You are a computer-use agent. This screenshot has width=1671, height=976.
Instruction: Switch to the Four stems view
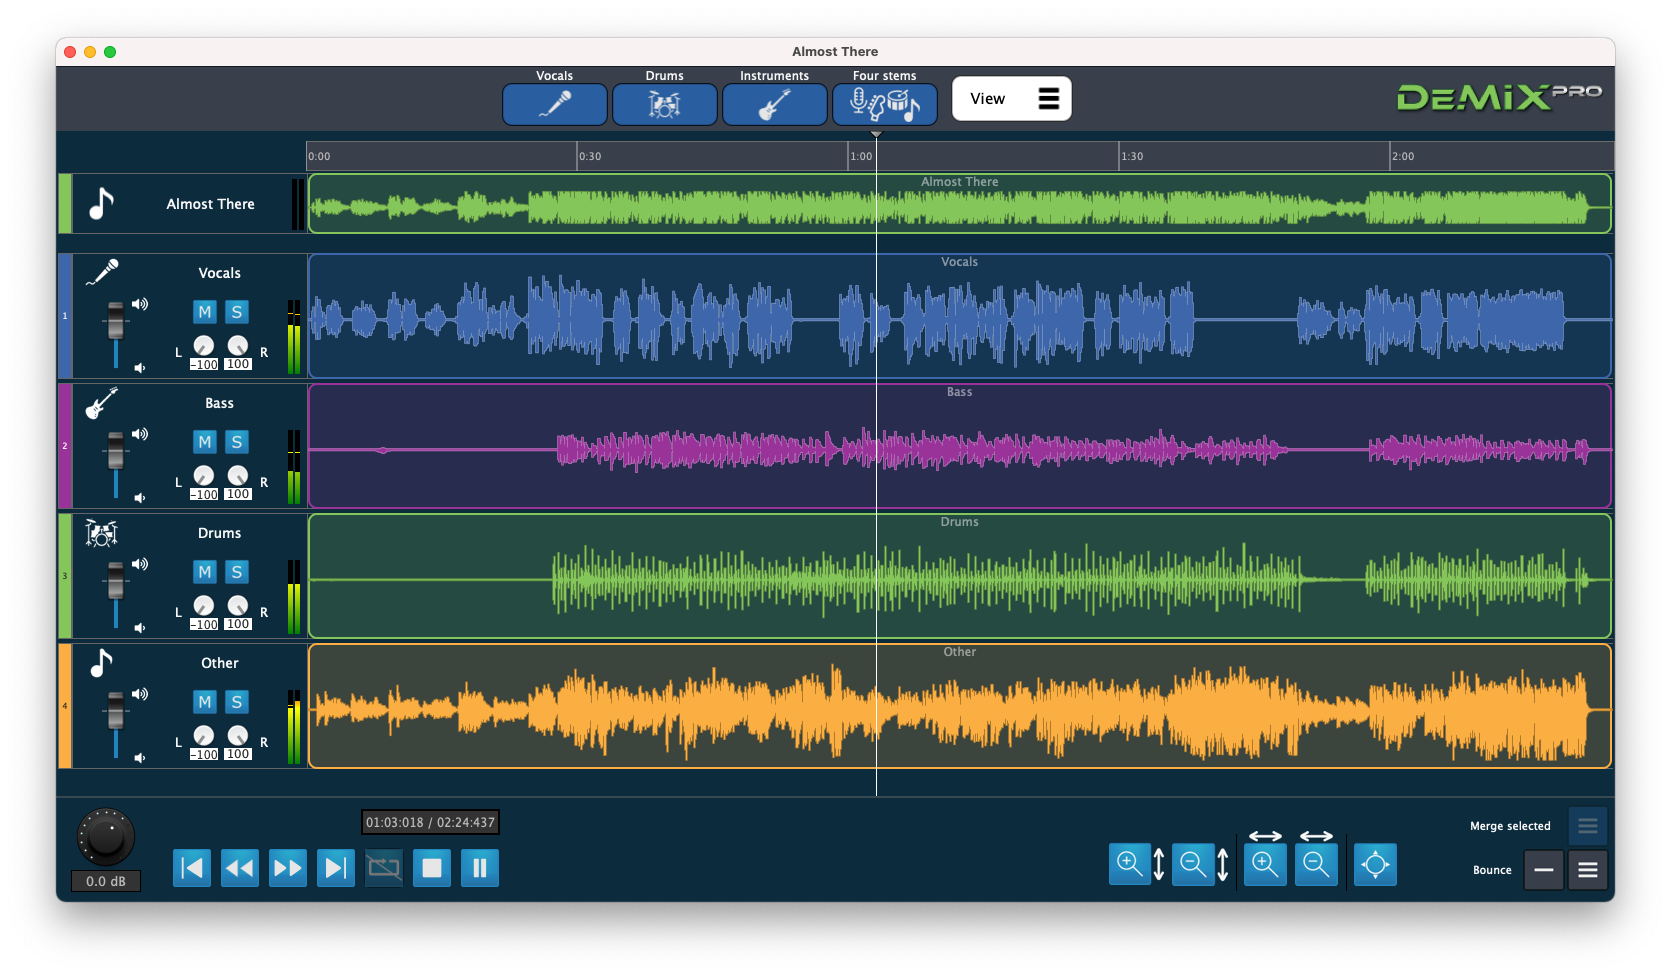tap(884, 104)
